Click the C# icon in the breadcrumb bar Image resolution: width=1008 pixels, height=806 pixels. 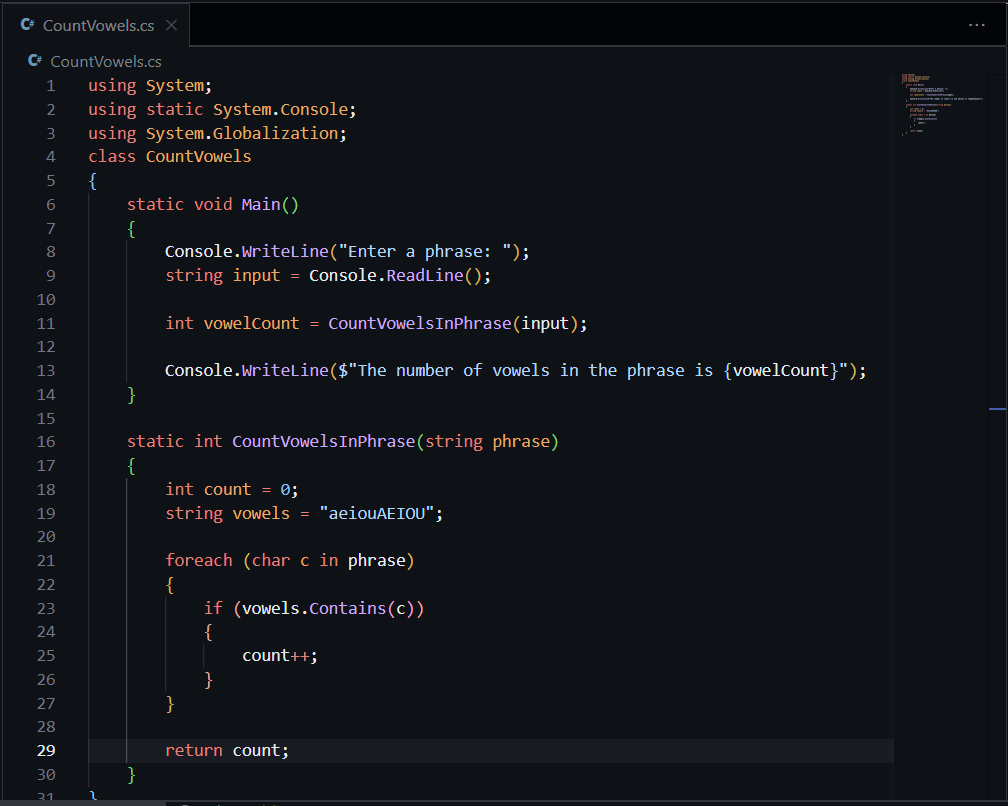[35, 61]
